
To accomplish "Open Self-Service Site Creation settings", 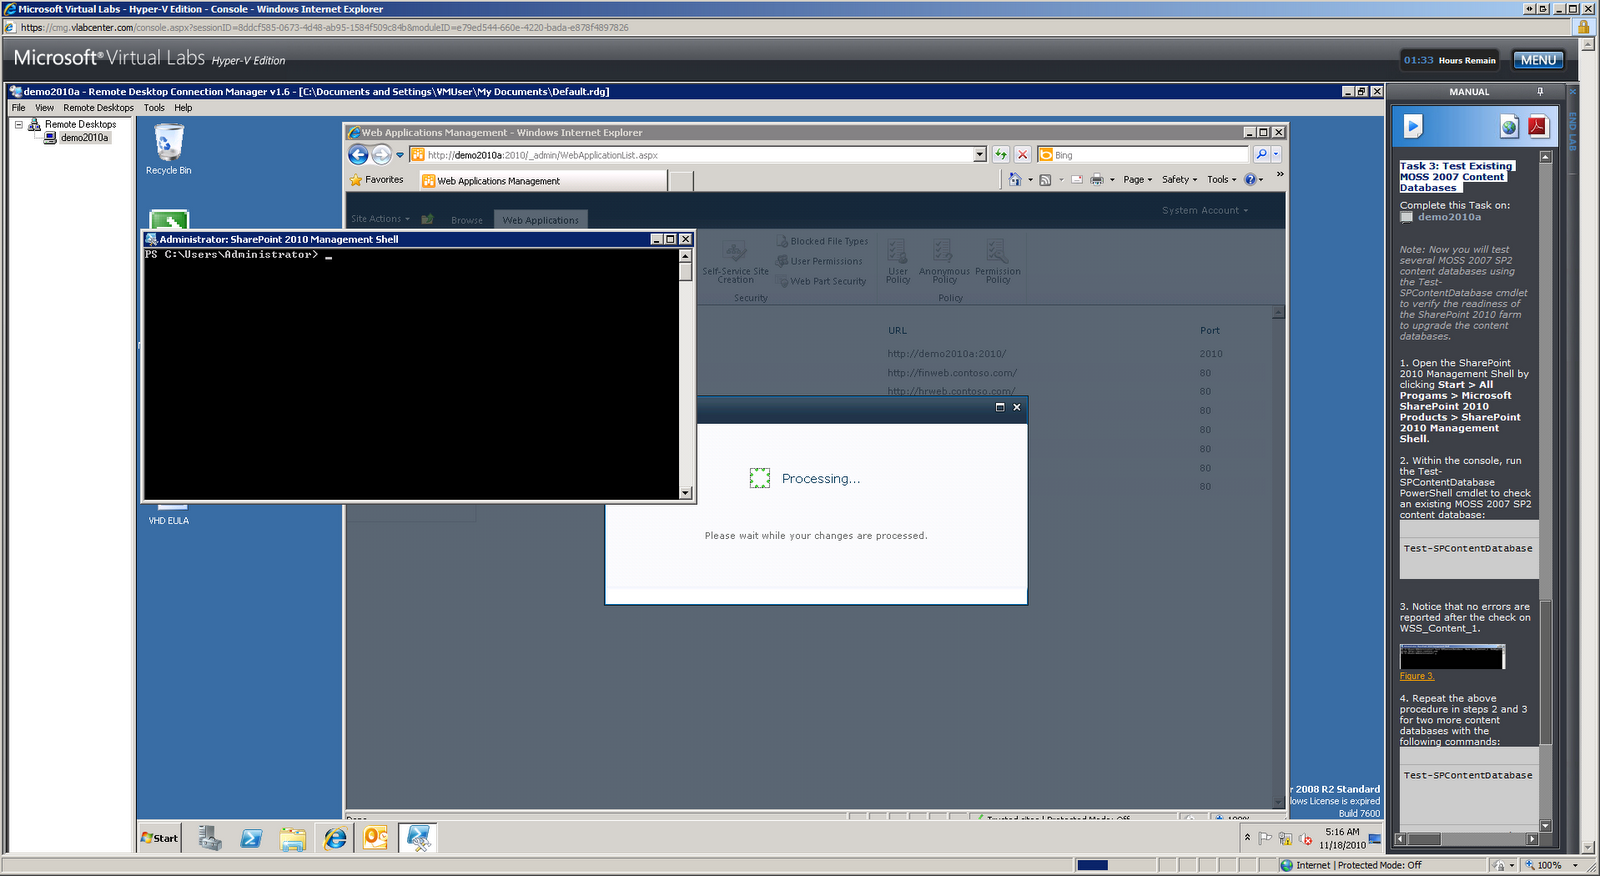I will click(x=735, y=262).
